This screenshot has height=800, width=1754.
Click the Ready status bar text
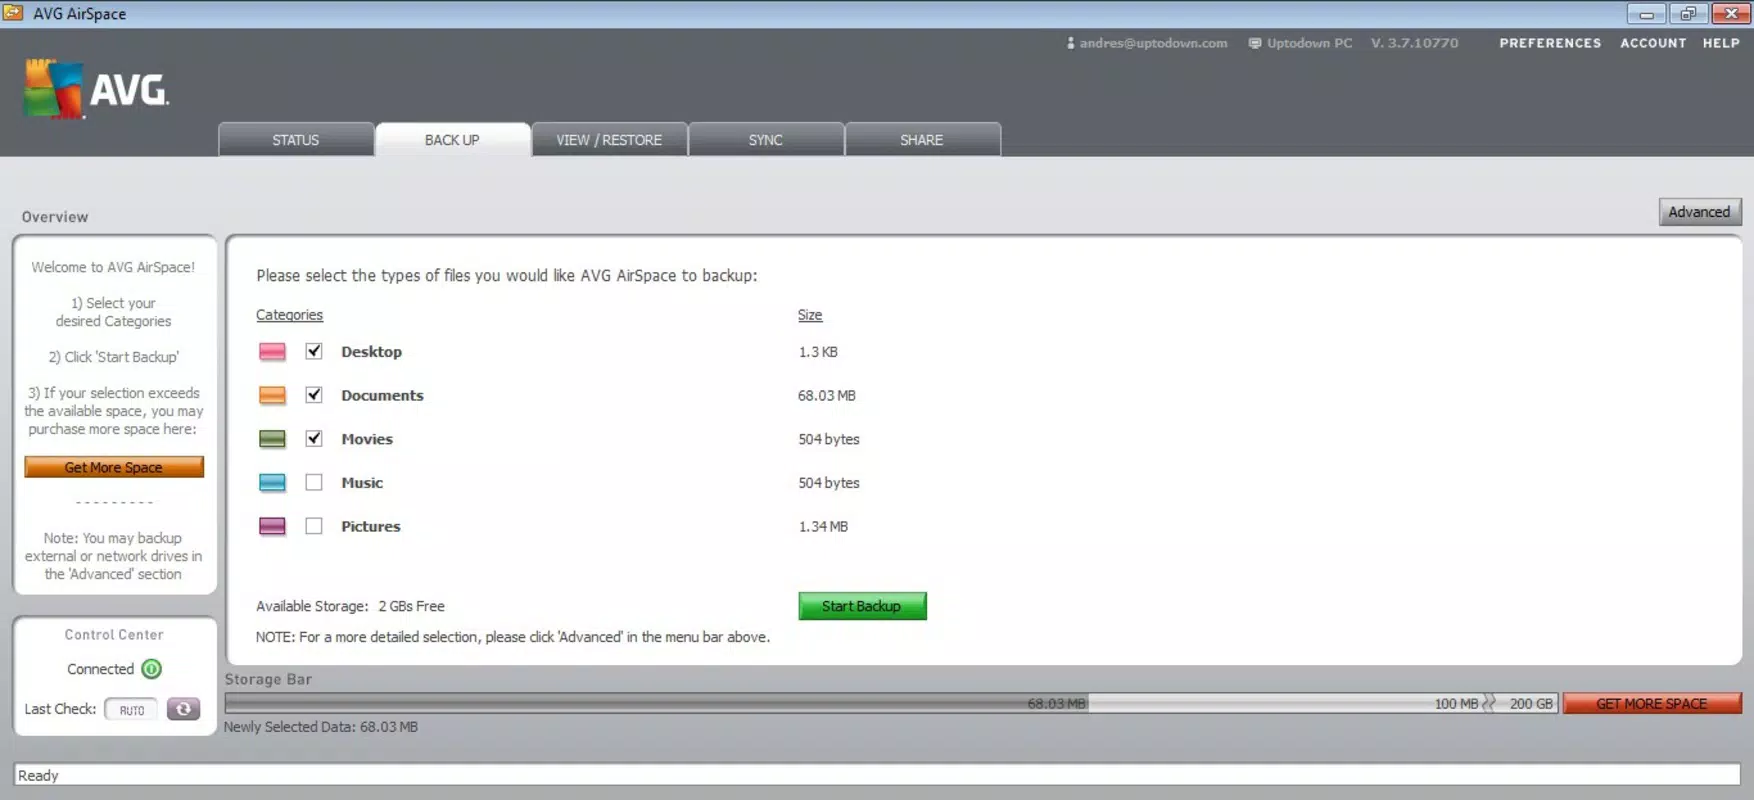pos(38,775)
